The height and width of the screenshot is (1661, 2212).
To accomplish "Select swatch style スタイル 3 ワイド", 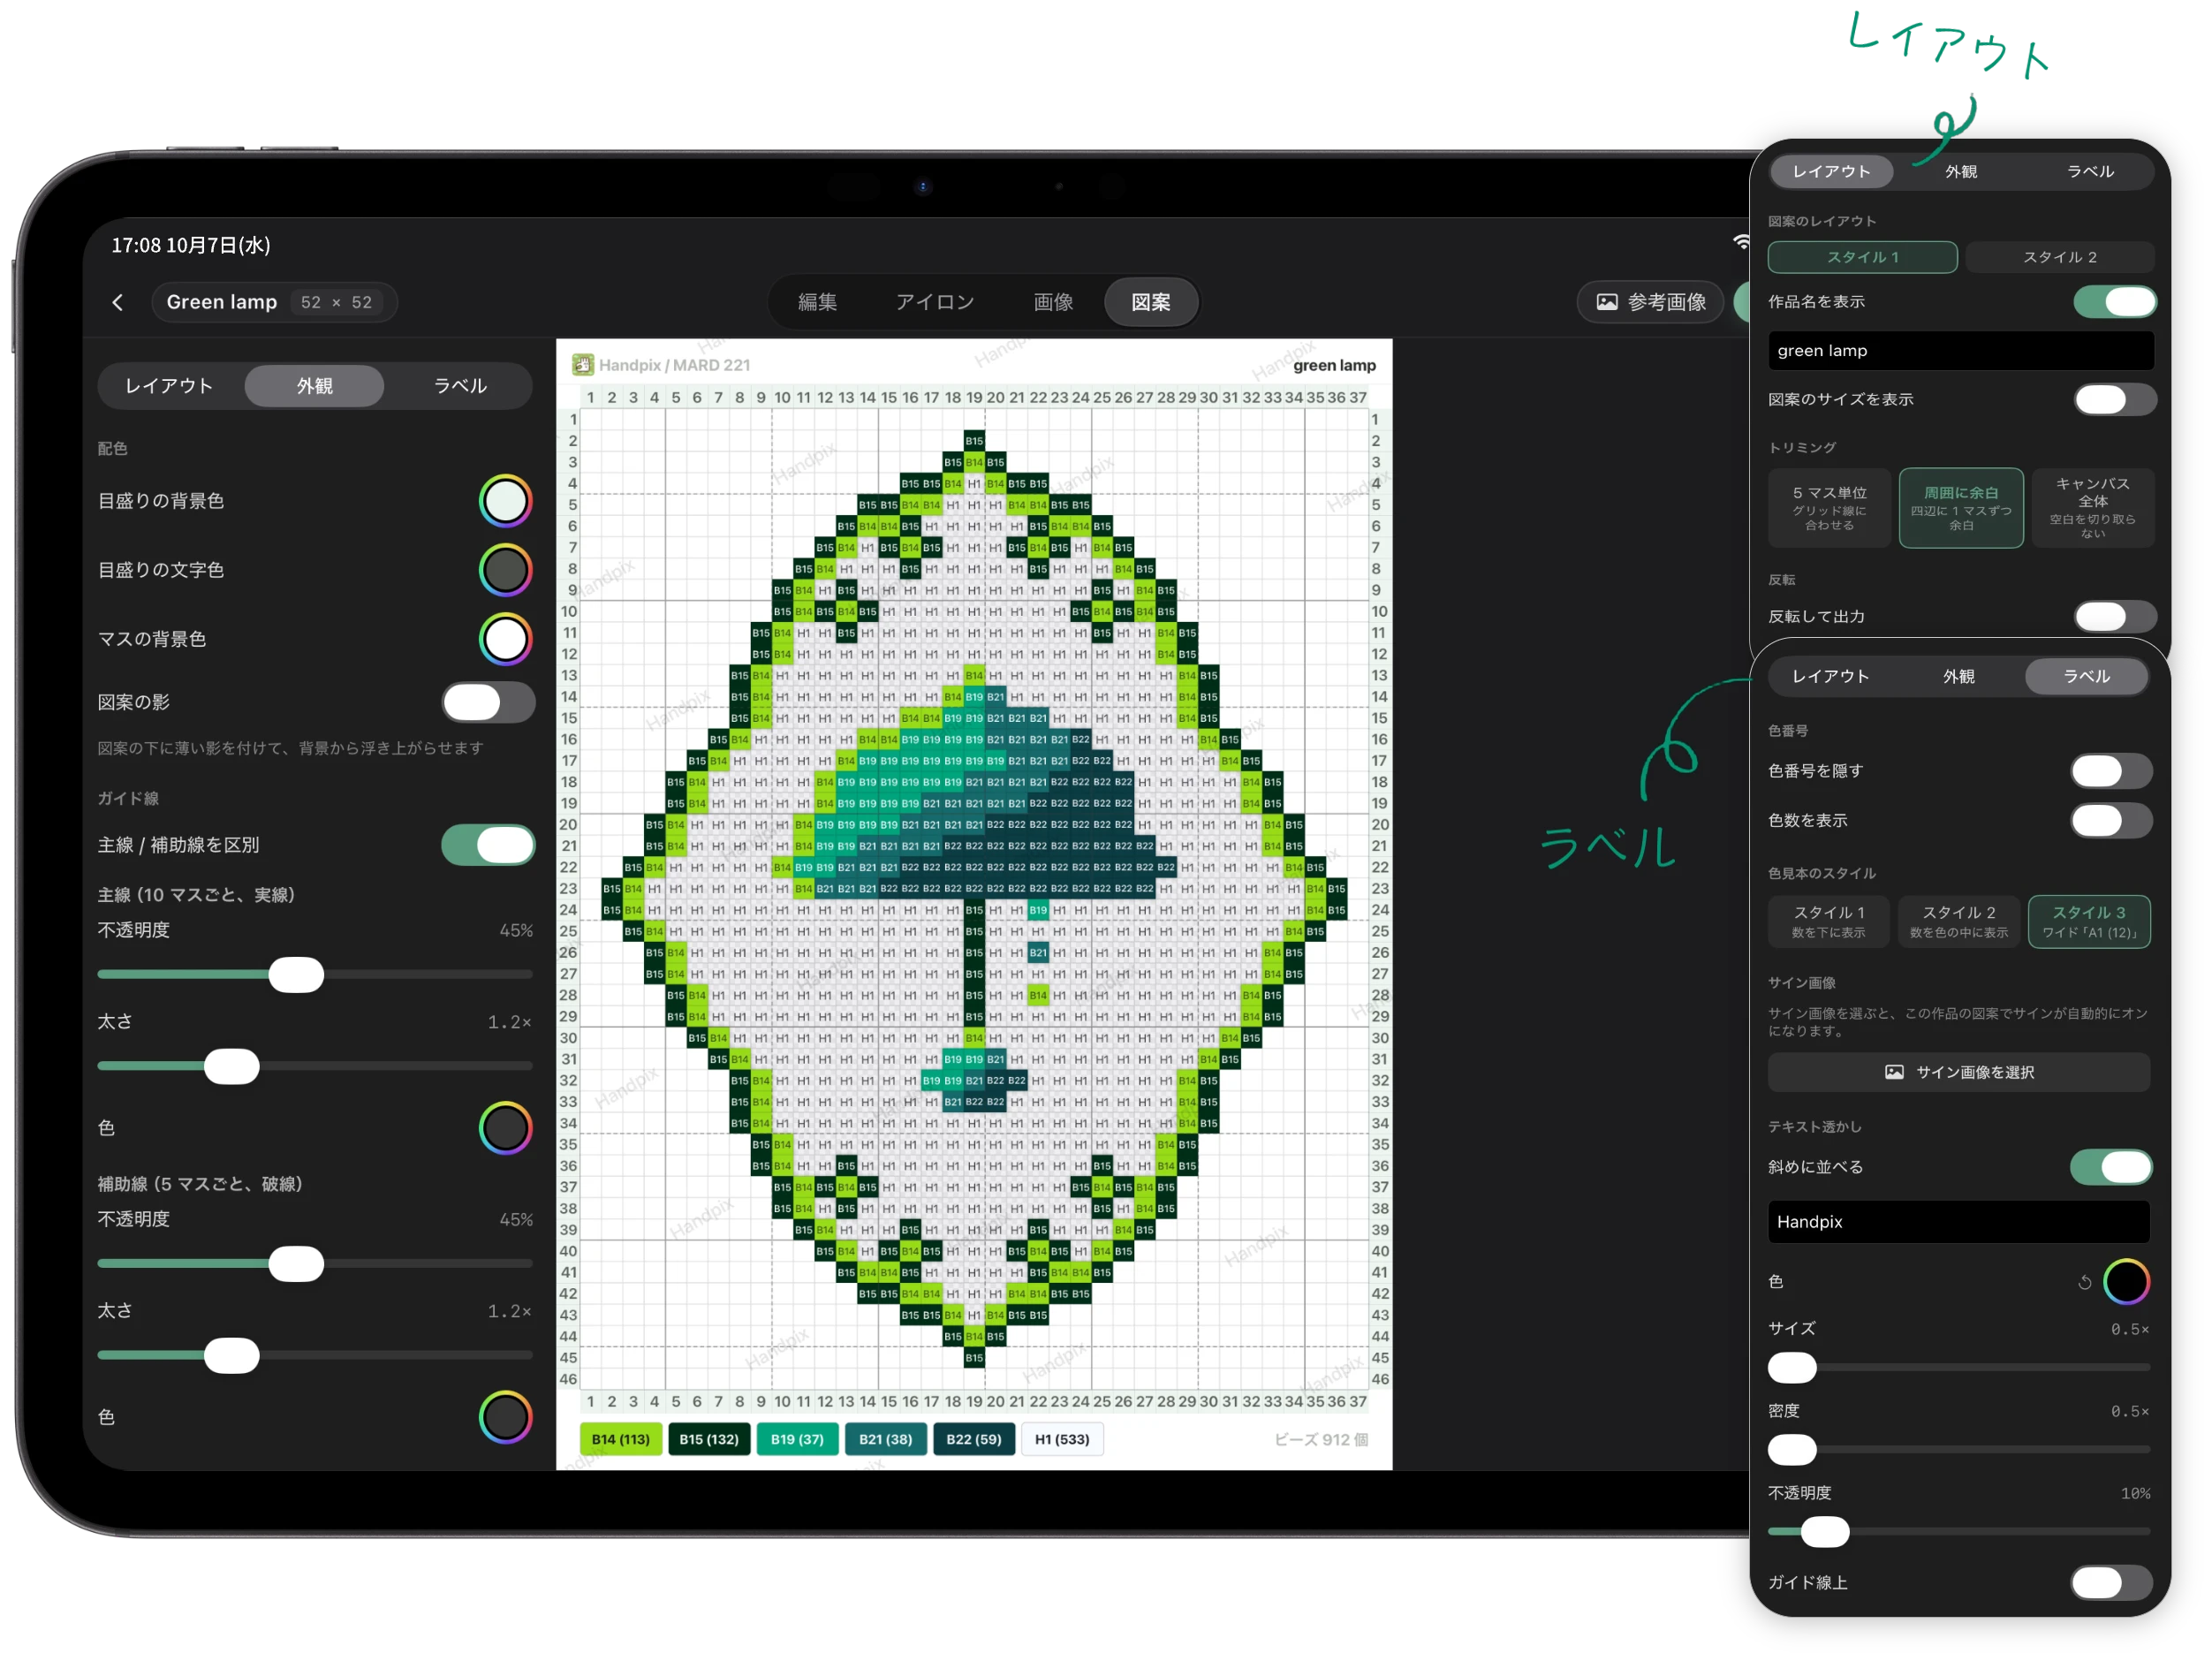I will tap(2088, 921).
